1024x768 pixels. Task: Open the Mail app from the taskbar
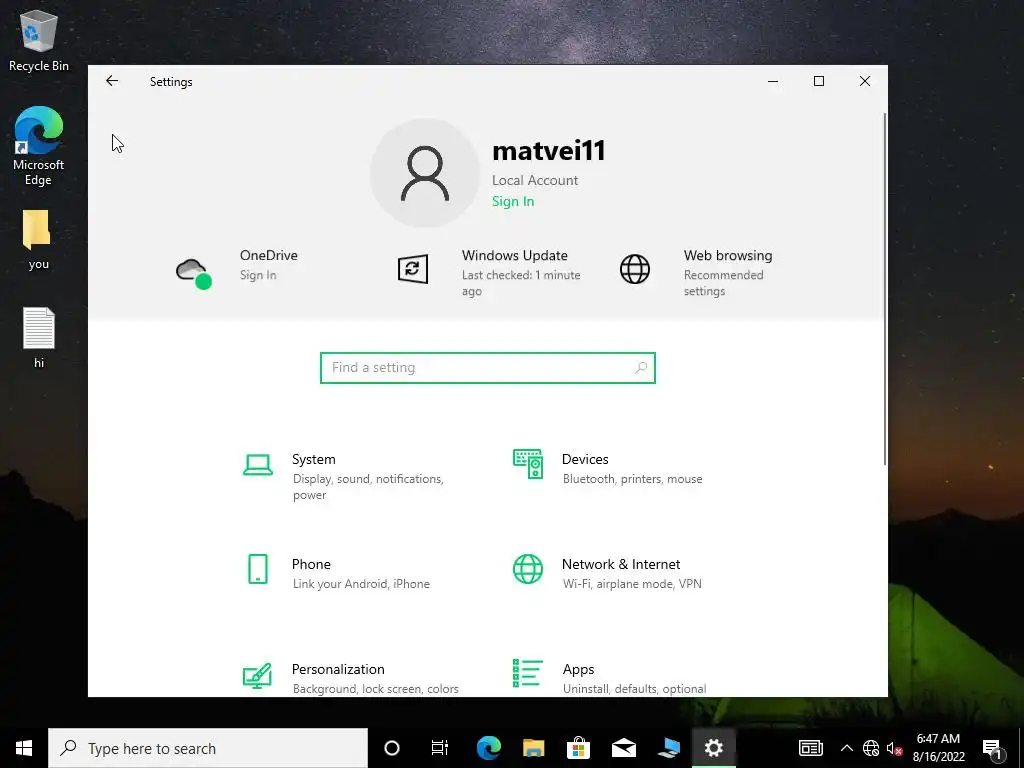624,748
